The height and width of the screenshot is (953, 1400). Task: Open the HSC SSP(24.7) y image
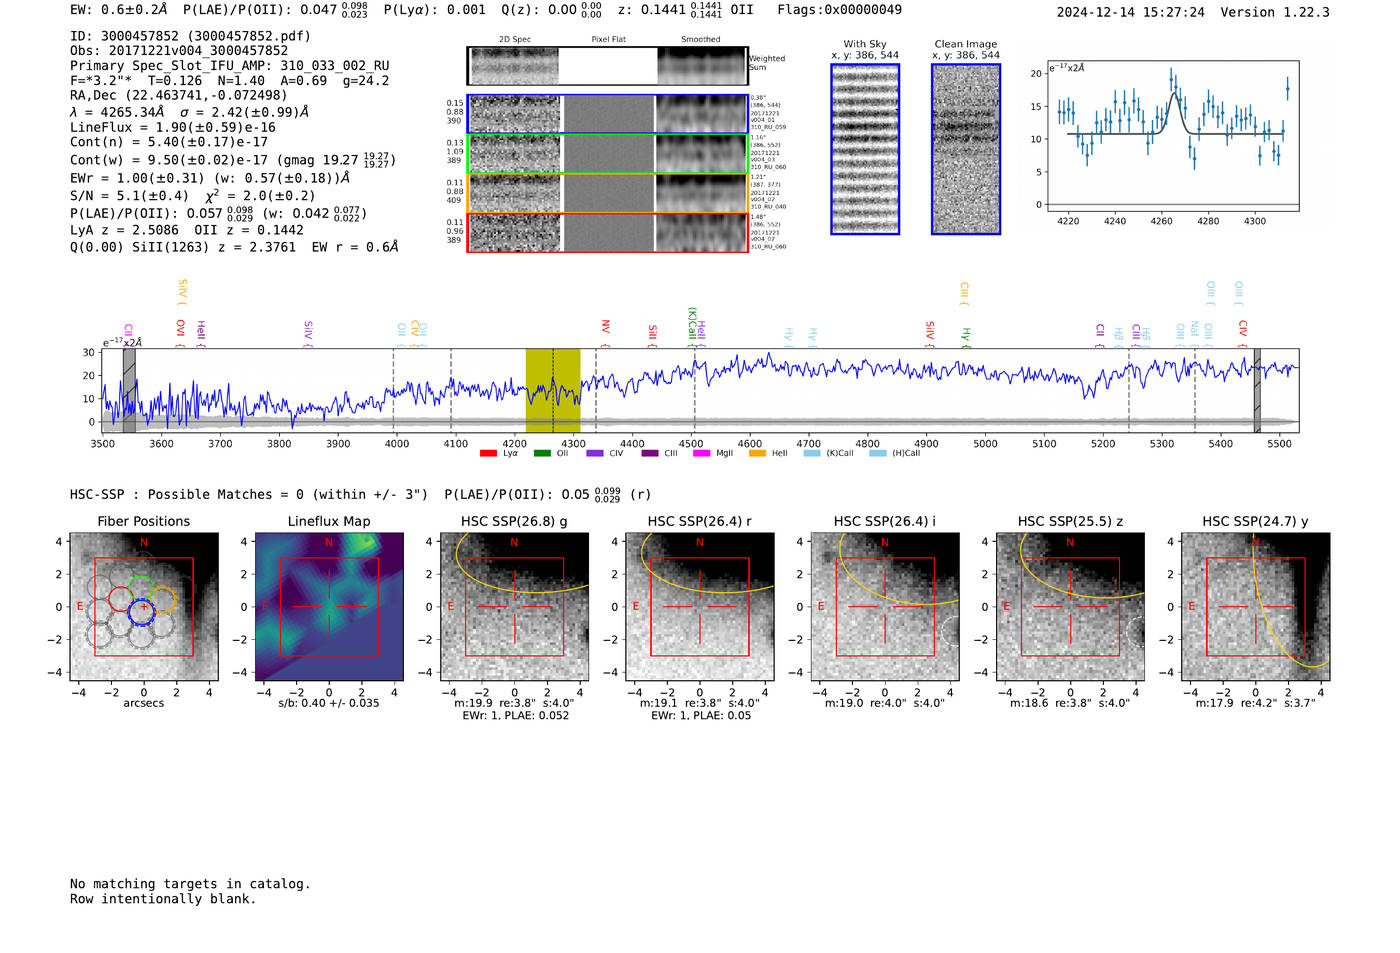click(1256, 607)
